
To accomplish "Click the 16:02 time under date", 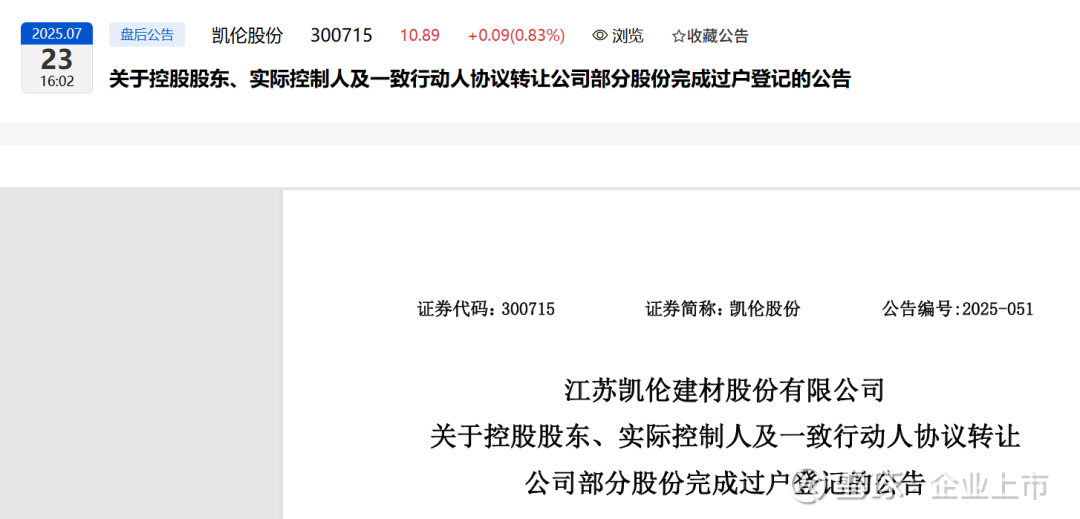I will (56, 82).
